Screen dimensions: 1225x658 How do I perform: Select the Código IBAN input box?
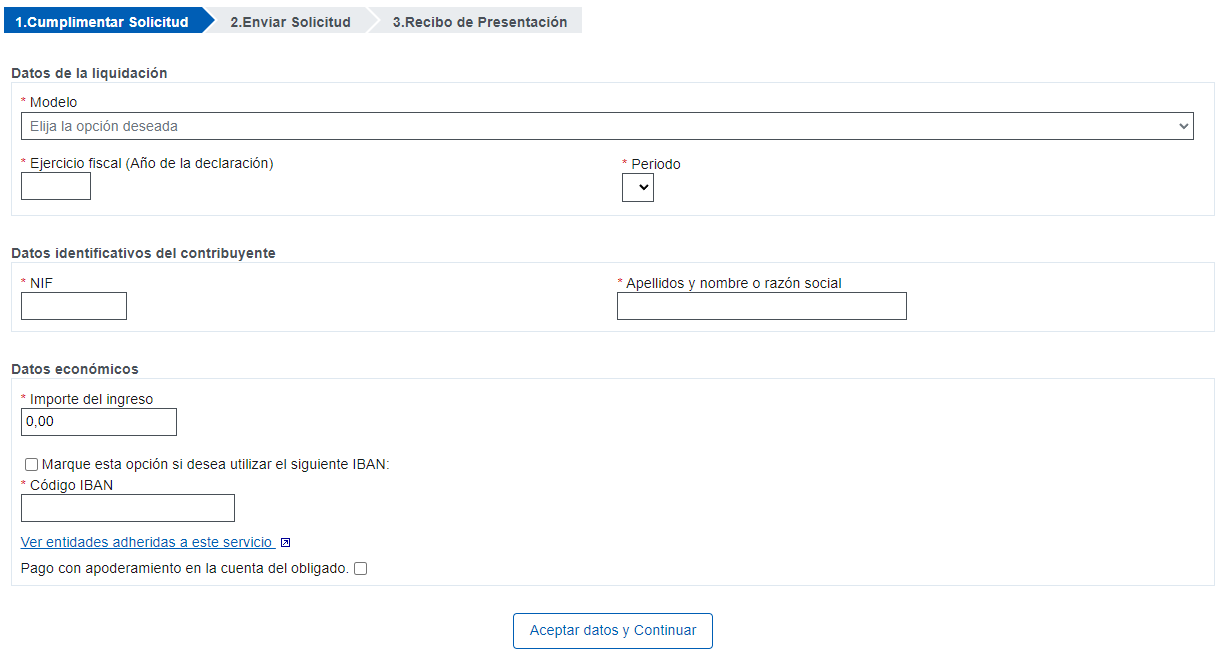(x=128, y=508)
